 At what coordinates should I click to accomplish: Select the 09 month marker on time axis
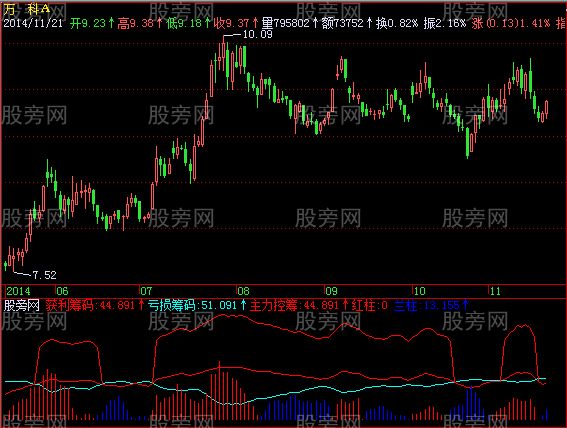tap(331, 291)
